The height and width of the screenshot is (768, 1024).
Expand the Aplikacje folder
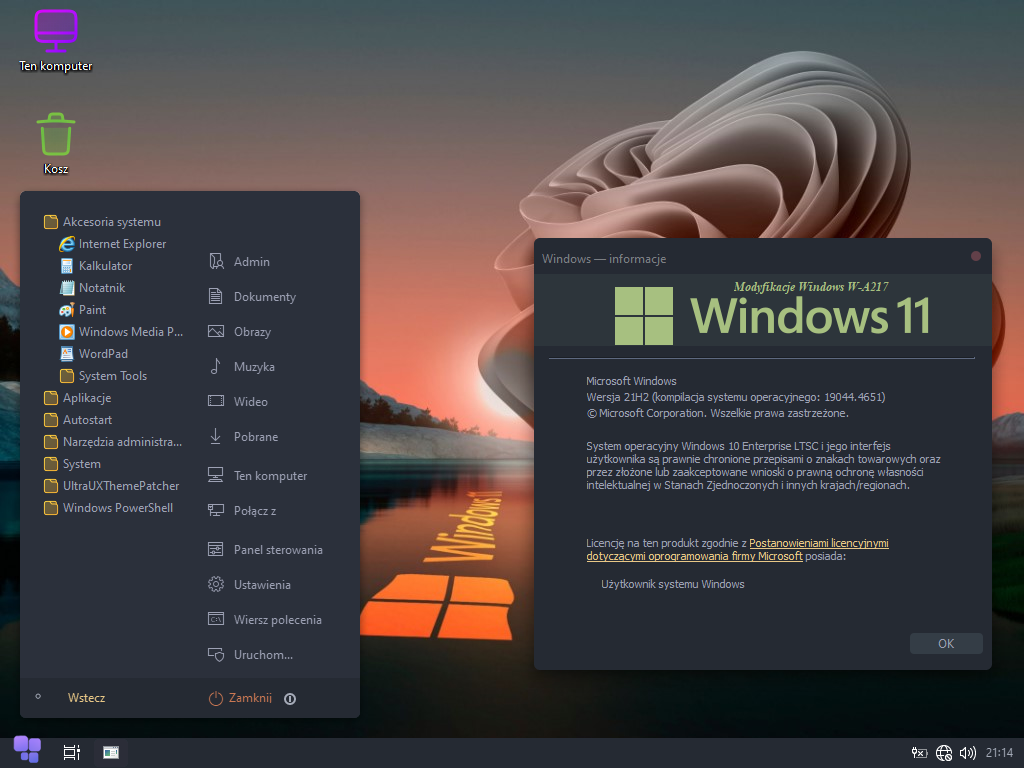pyautogui.click(x=86, y=398)
